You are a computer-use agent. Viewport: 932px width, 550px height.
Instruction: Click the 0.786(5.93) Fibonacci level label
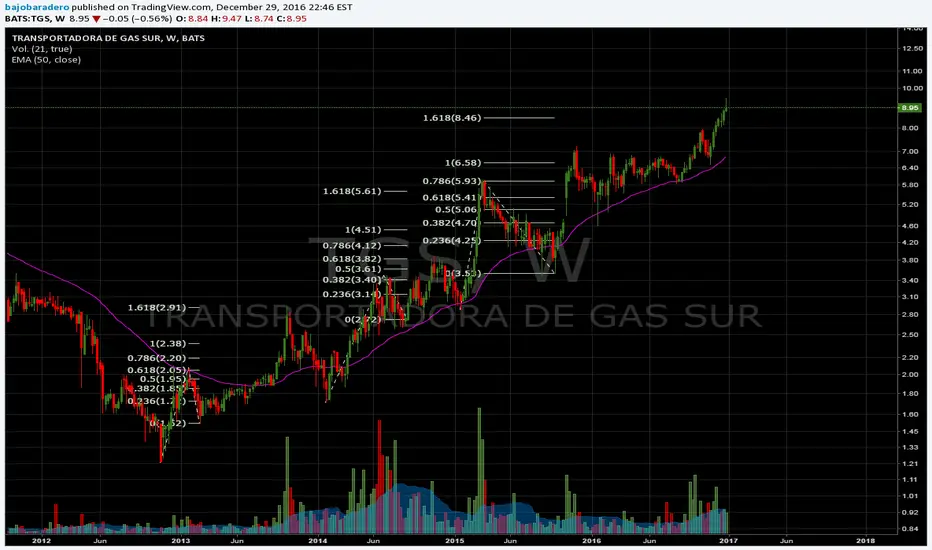tap(452, 181)
